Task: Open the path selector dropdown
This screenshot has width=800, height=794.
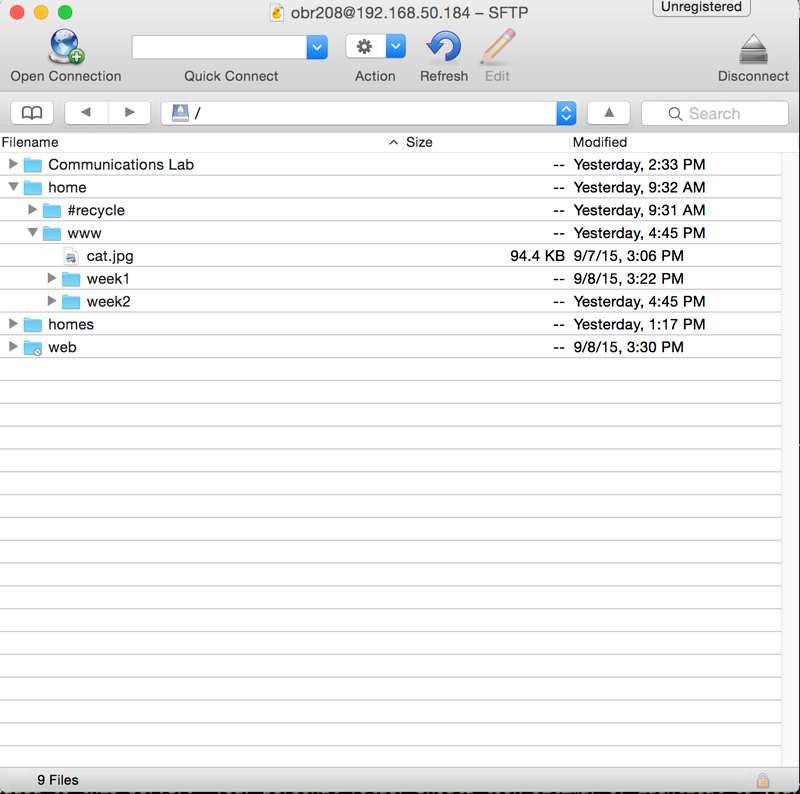Action: coord(566,113)
